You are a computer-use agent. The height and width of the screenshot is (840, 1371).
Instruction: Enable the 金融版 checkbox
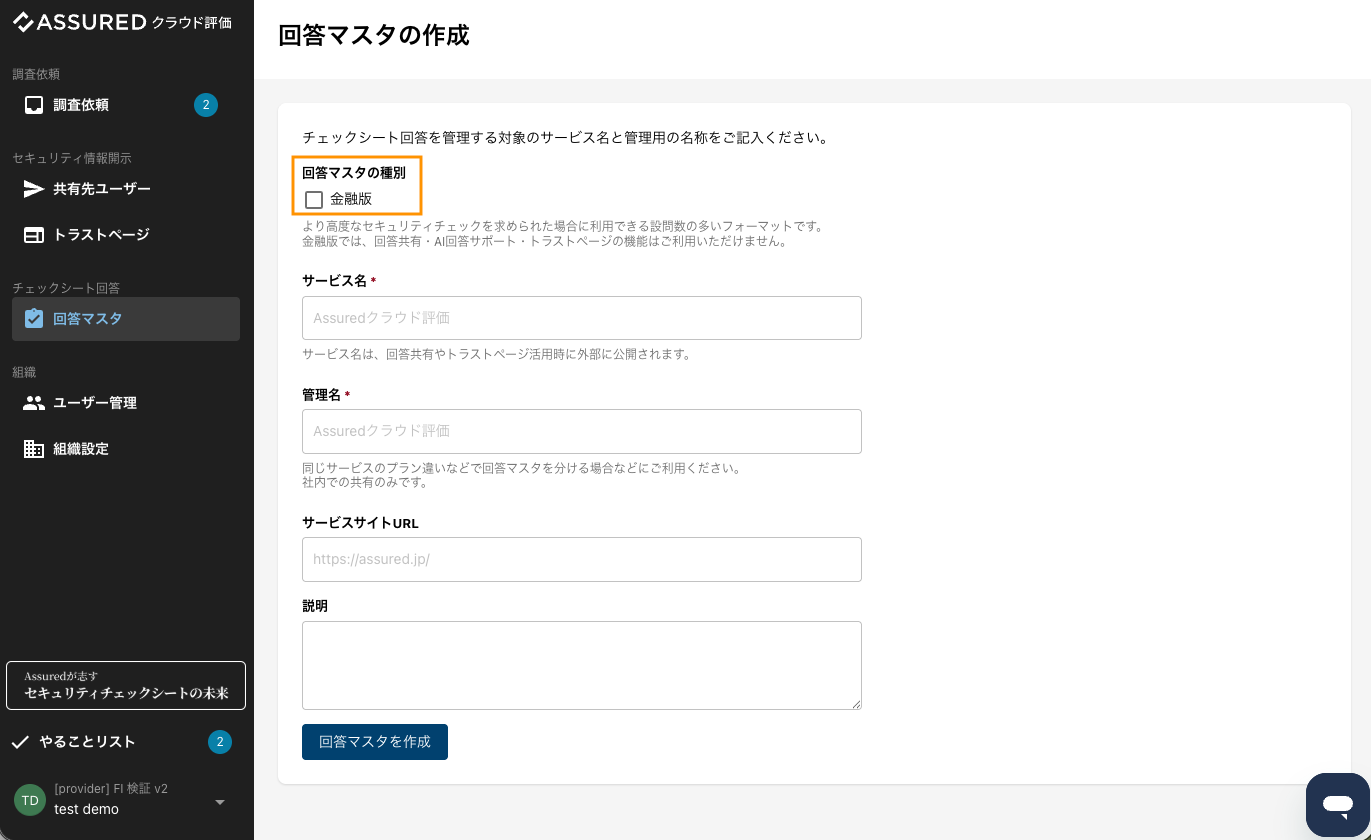(x=314, y=199)
